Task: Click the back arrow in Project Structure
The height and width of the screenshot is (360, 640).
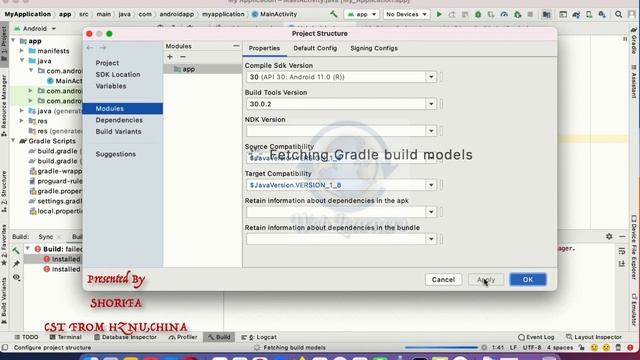Action: [x=90, y=48]
